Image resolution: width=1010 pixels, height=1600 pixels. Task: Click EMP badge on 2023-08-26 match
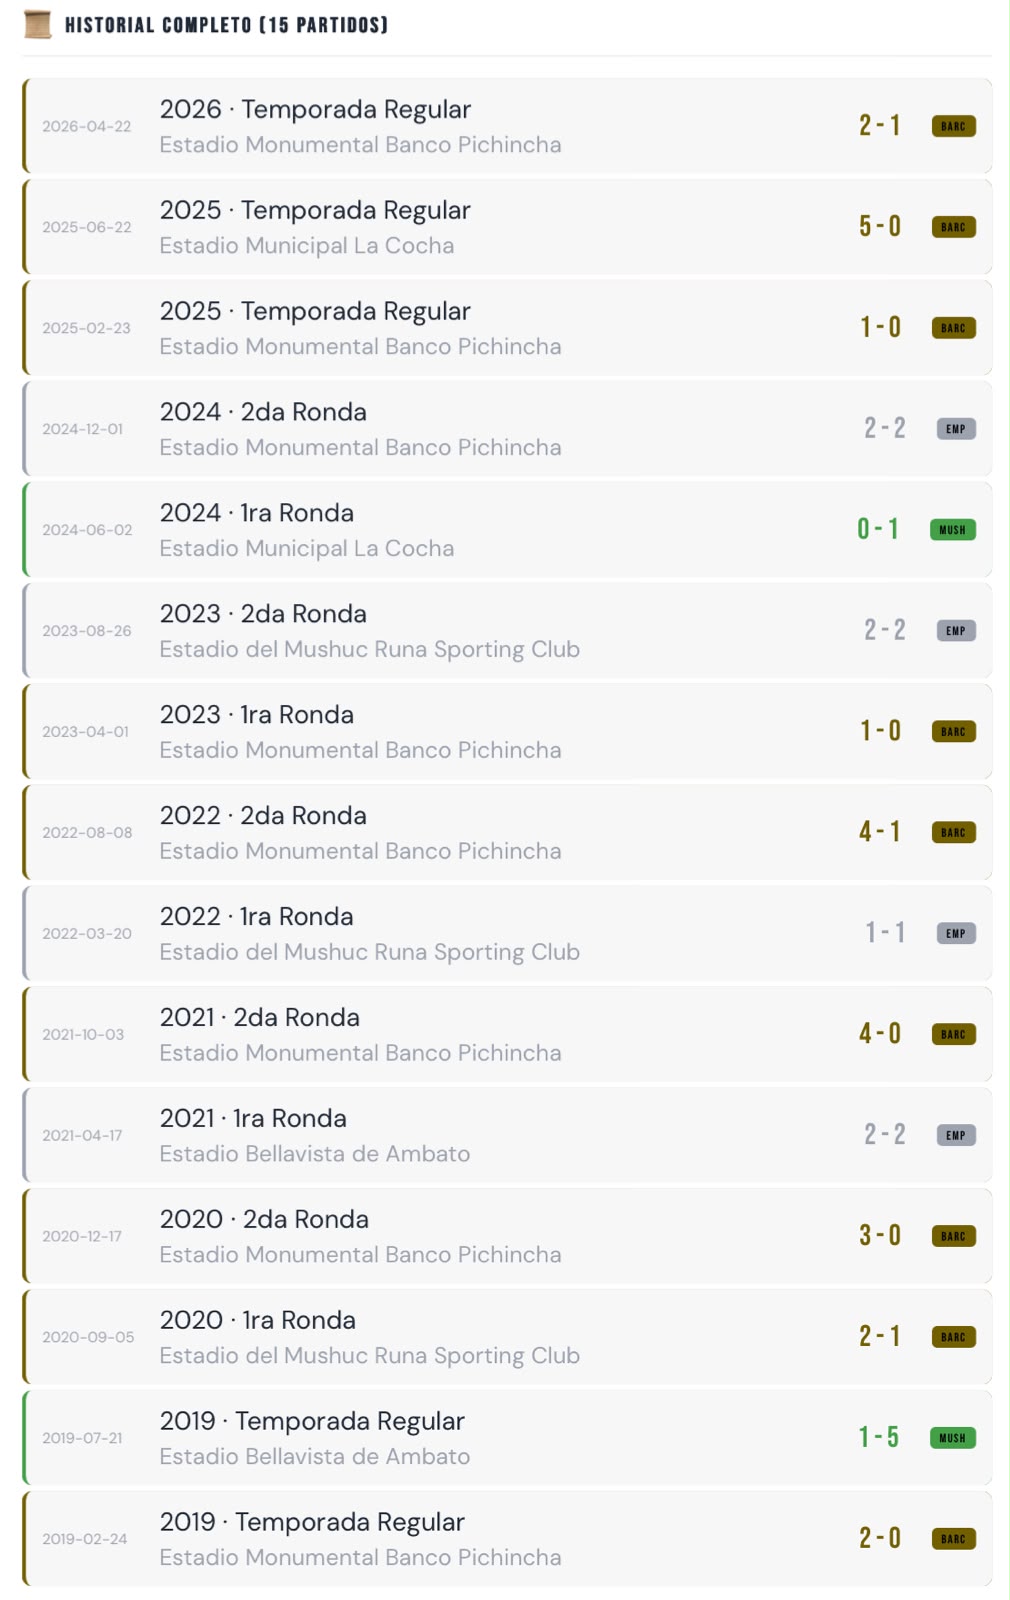956,632
